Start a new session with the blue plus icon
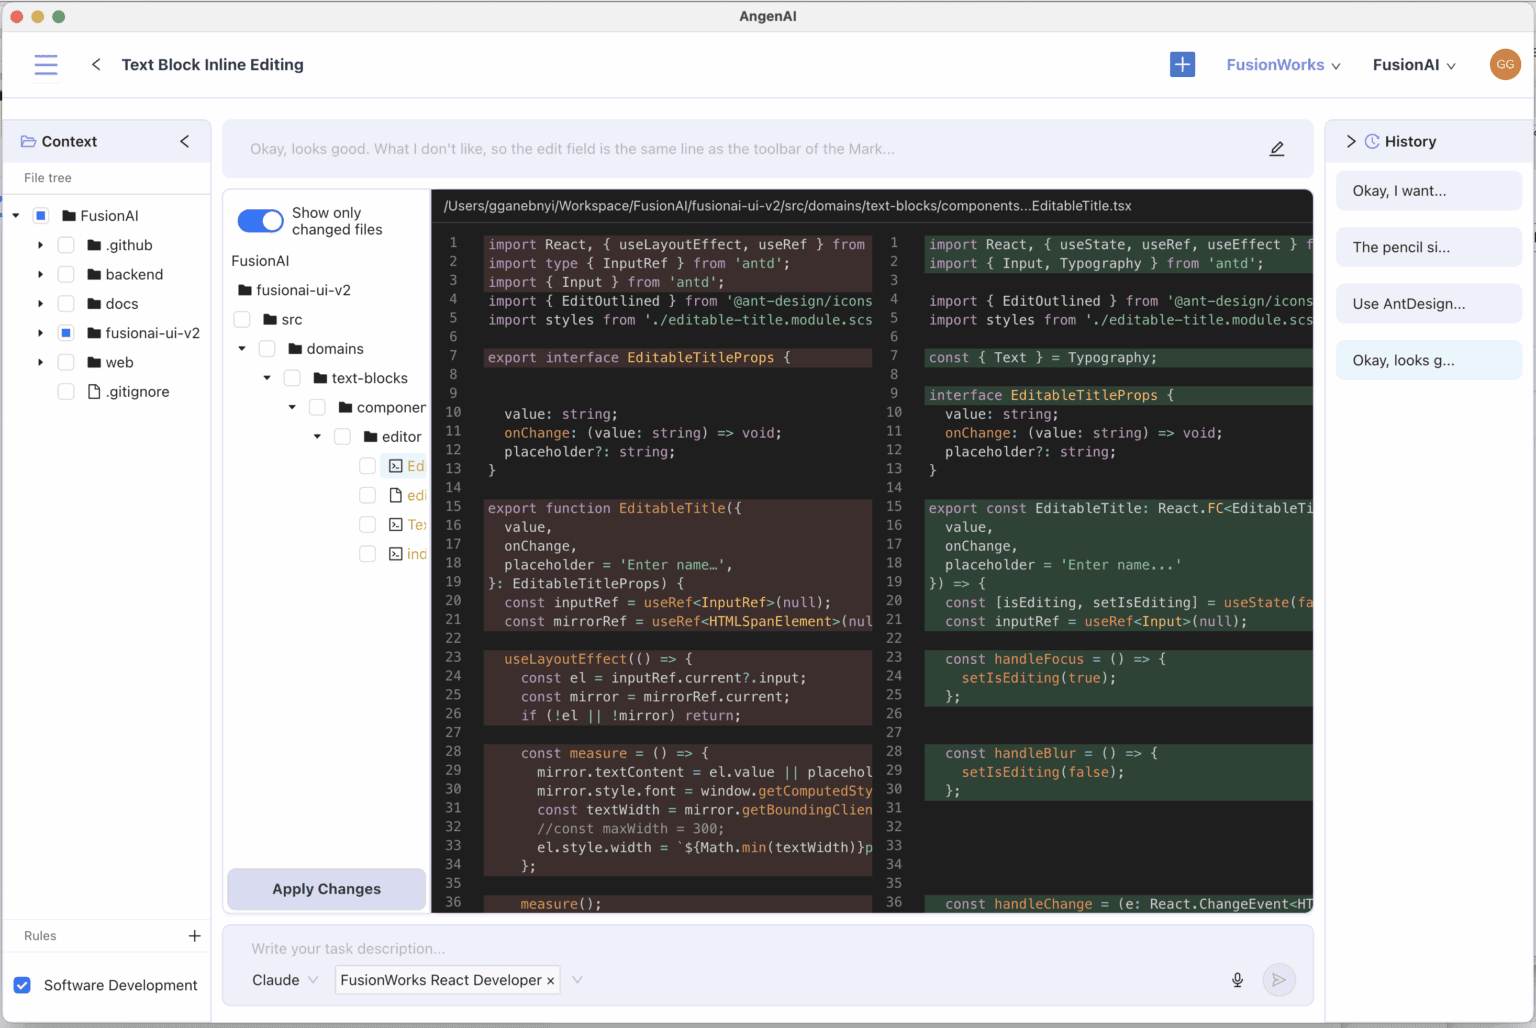The width and height of the screenshot is (1536, 1028). coord(1183,64)
